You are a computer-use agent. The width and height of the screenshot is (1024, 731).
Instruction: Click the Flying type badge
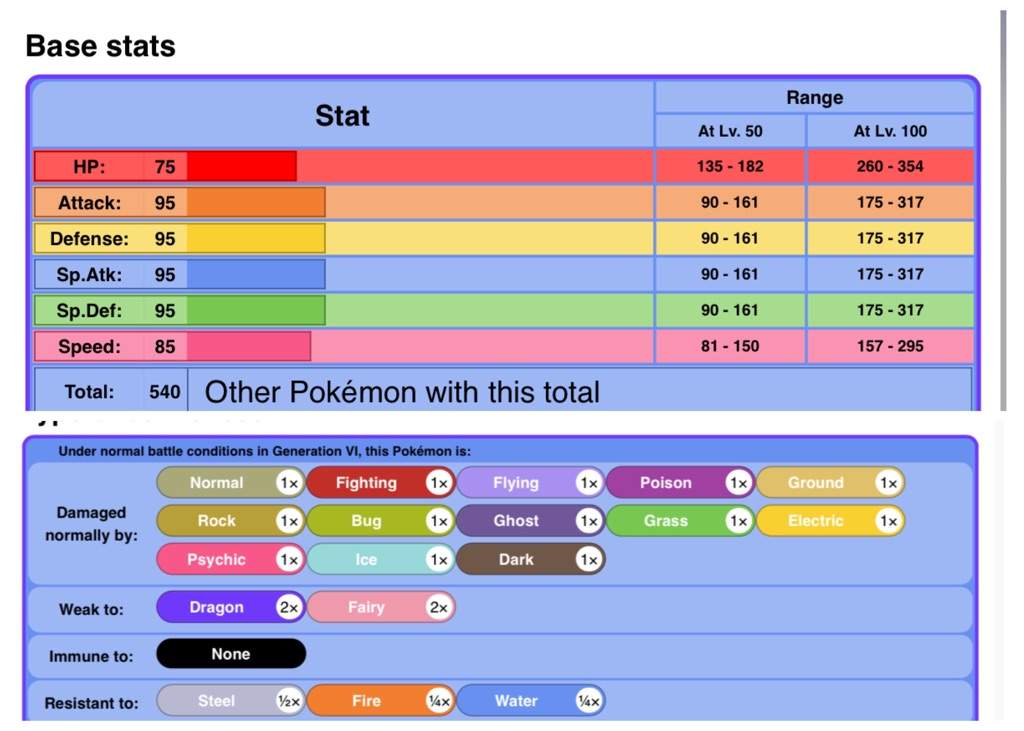[x=516, y=483]
